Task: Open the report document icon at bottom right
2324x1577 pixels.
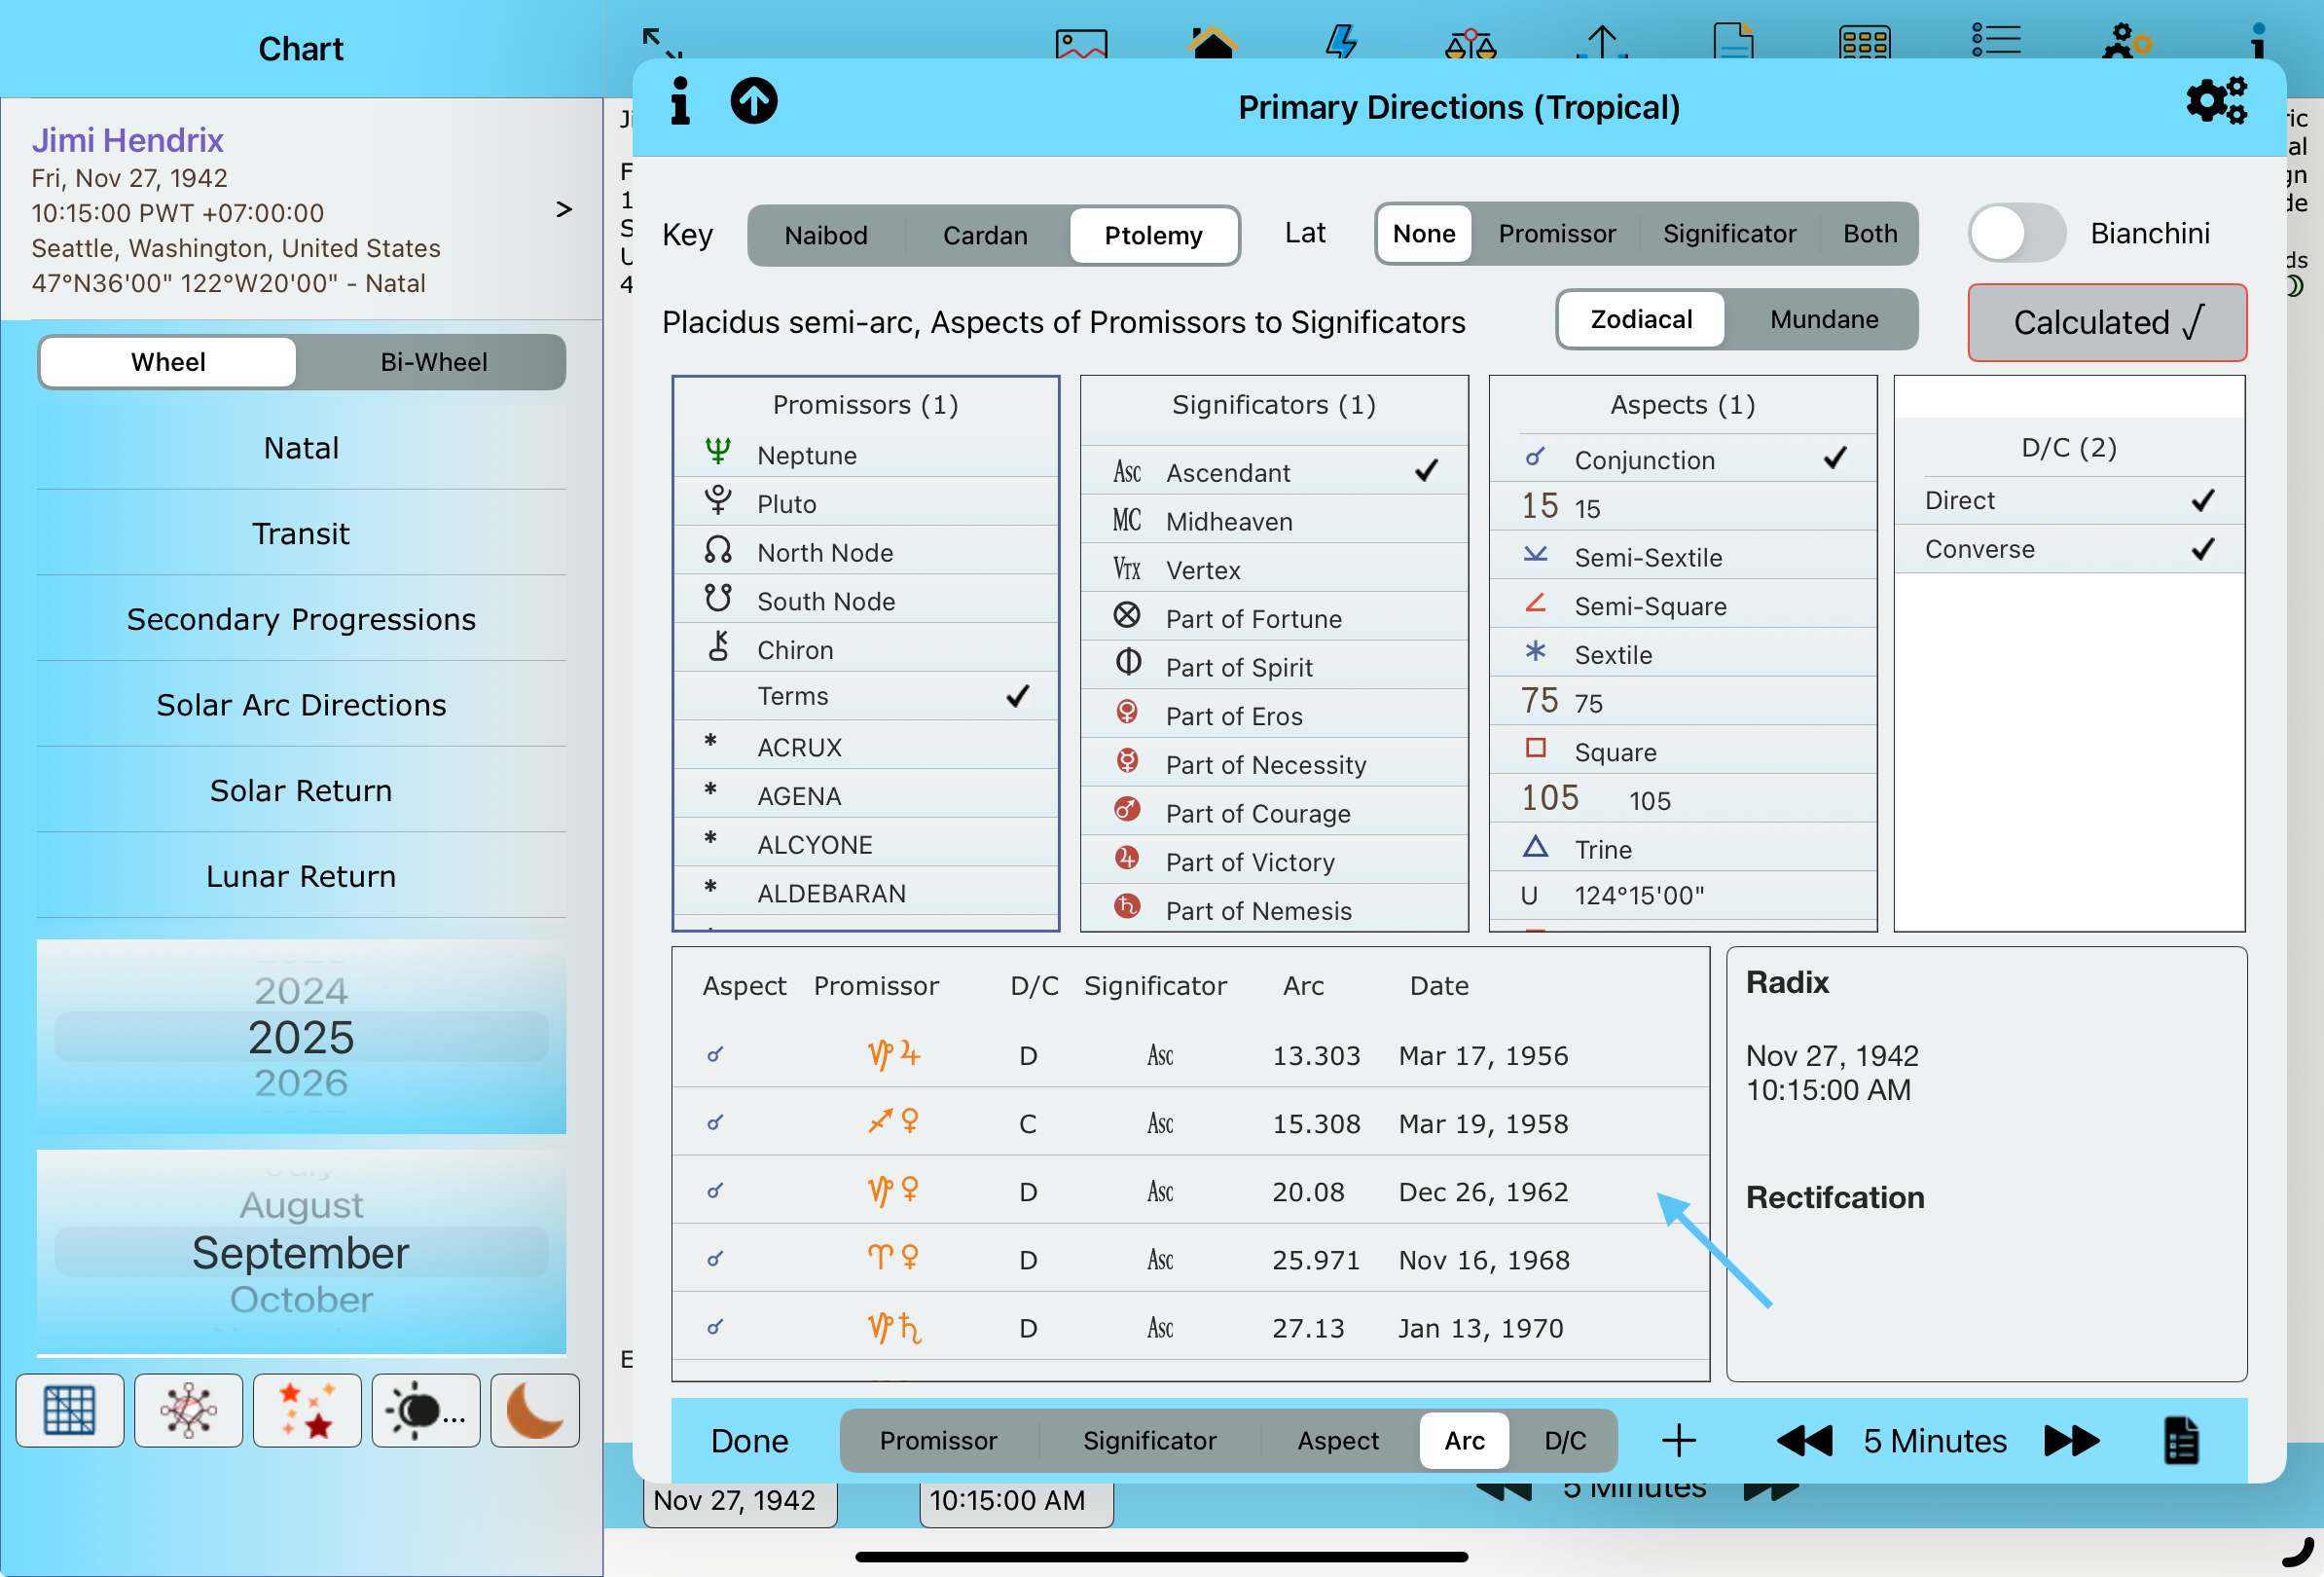Action: coord(2180,1441)
